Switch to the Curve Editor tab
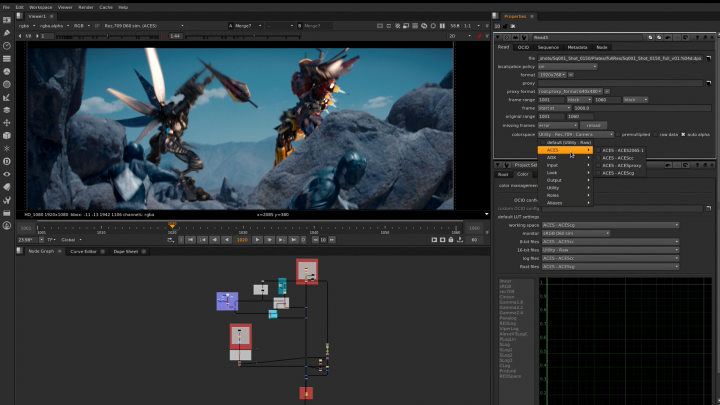The image size is (720, 405). pos(83,252)
